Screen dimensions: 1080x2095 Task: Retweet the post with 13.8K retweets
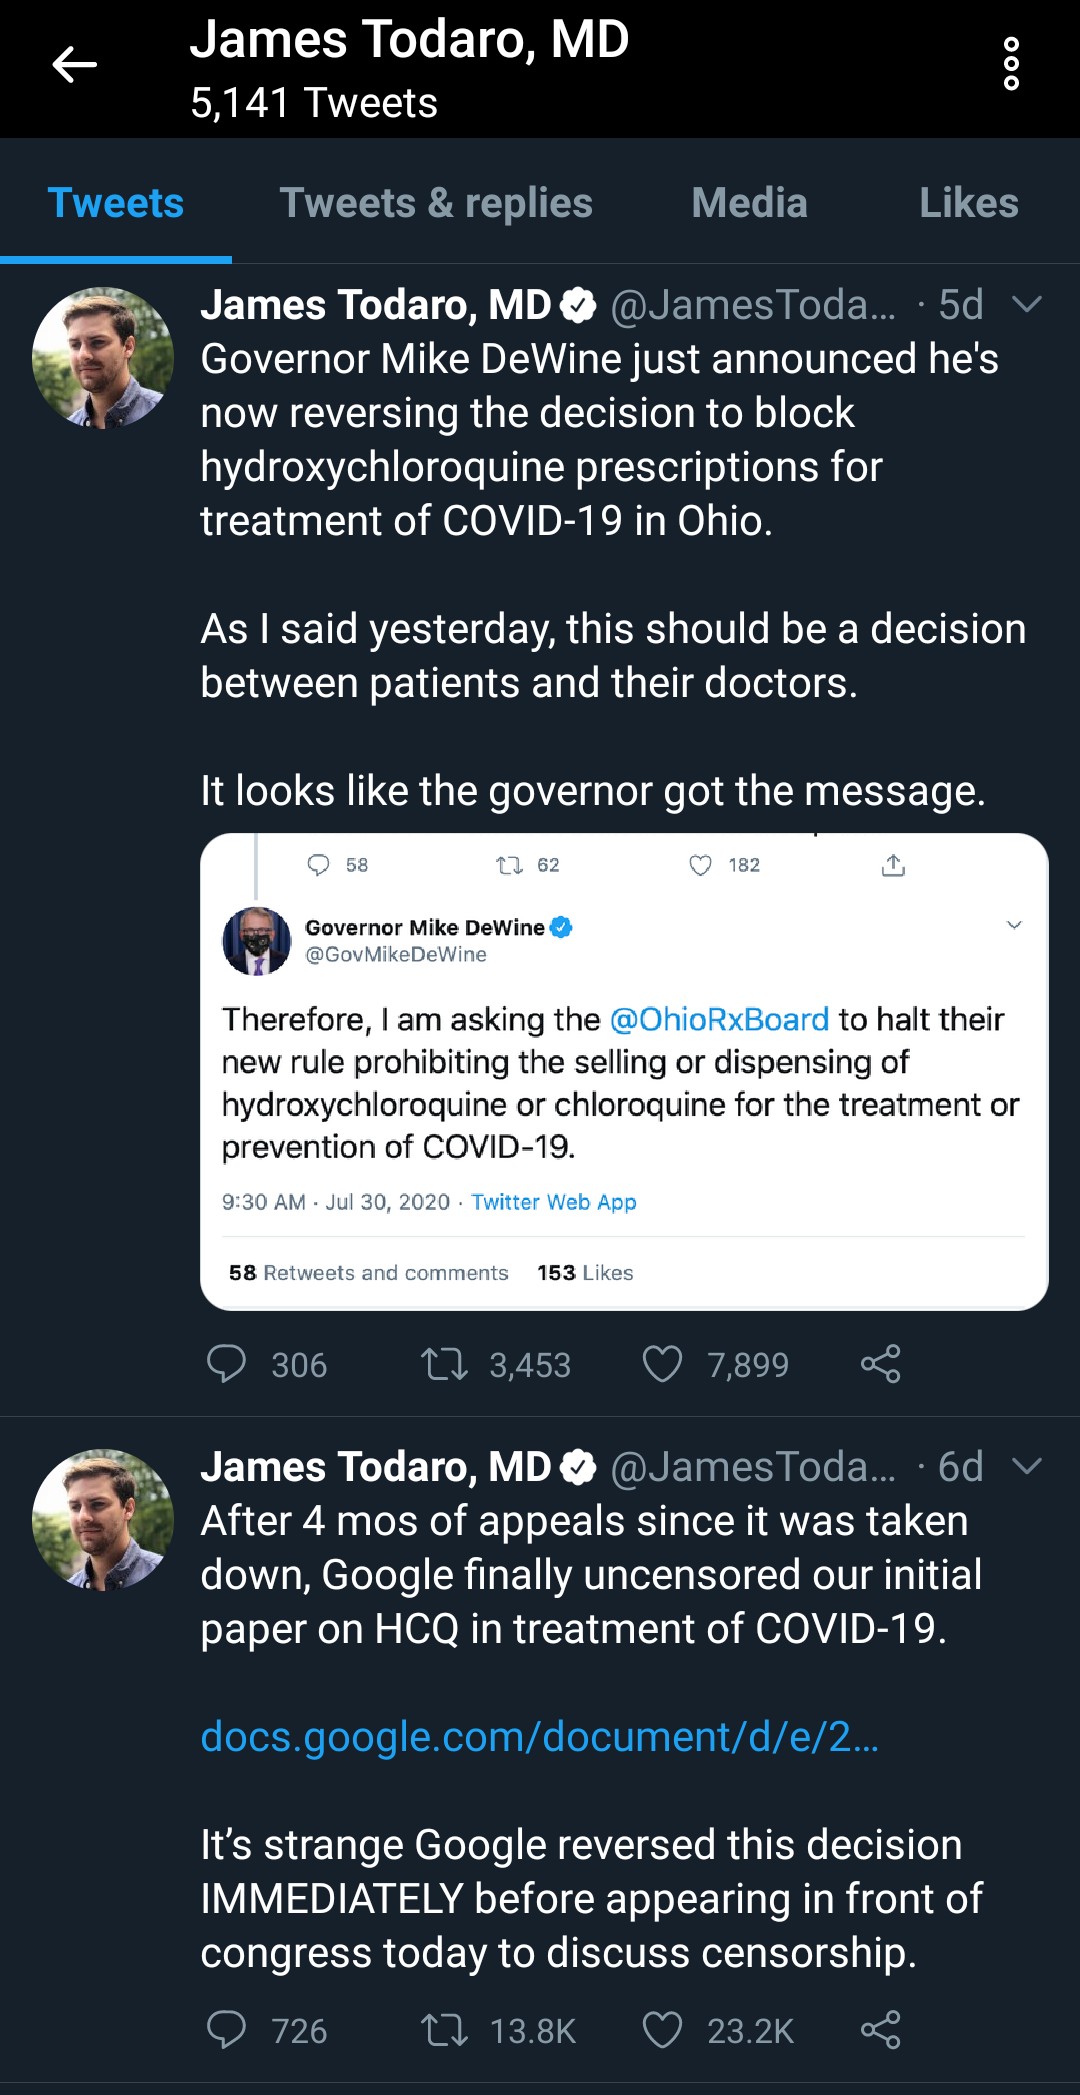444,2030
